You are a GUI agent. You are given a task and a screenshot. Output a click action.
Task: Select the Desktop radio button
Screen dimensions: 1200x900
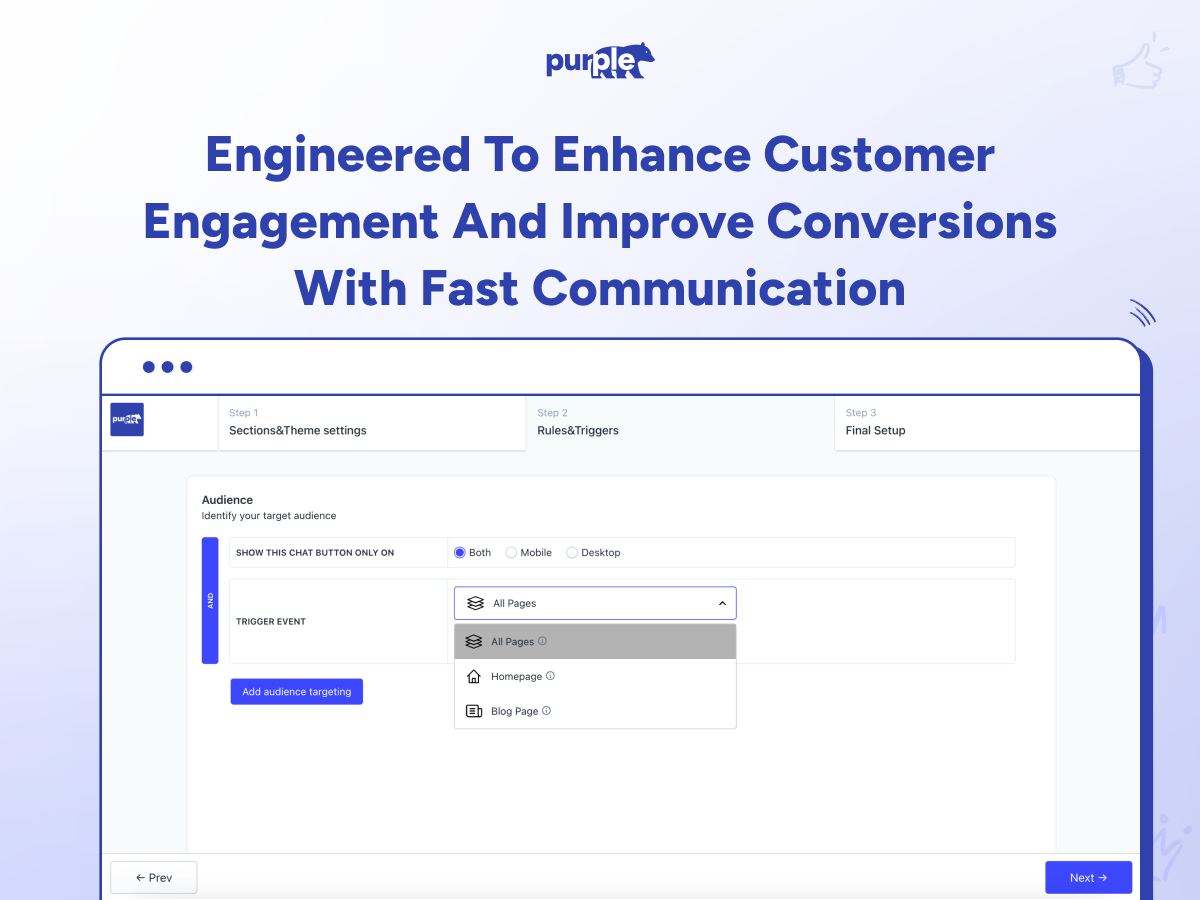[x=572, y=552]
